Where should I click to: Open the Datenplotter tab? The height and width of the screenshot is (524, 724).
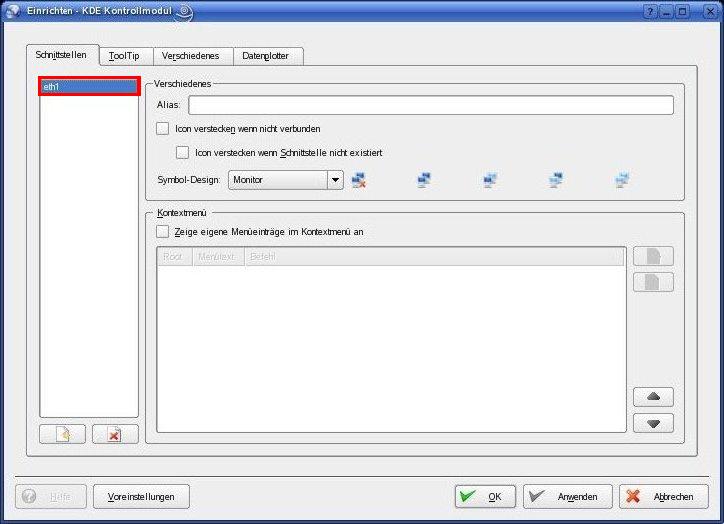coord(268,56)
